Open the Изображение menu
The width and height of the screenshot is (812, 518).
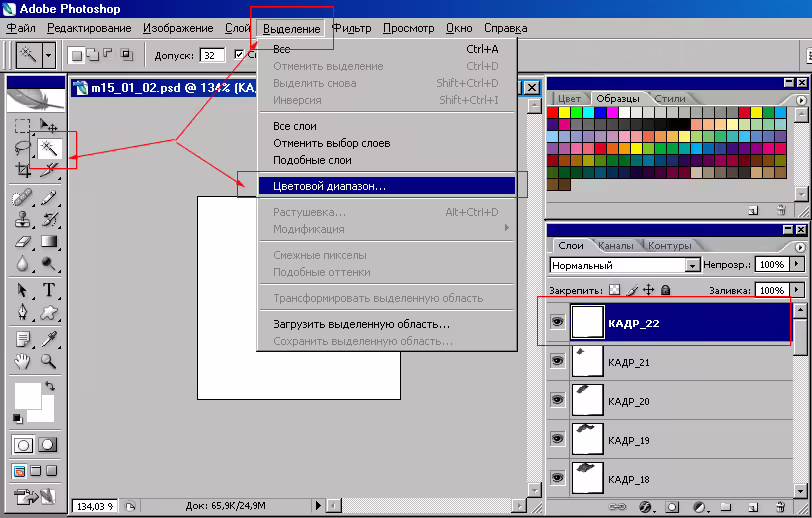click(178, 28)
